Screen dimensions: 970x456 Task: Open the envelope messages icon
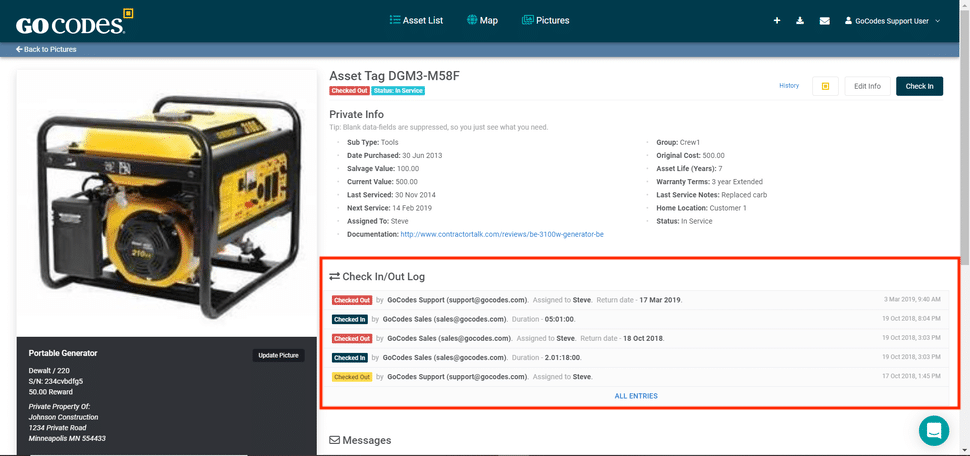pyautogui.click(x=824, y=21)
